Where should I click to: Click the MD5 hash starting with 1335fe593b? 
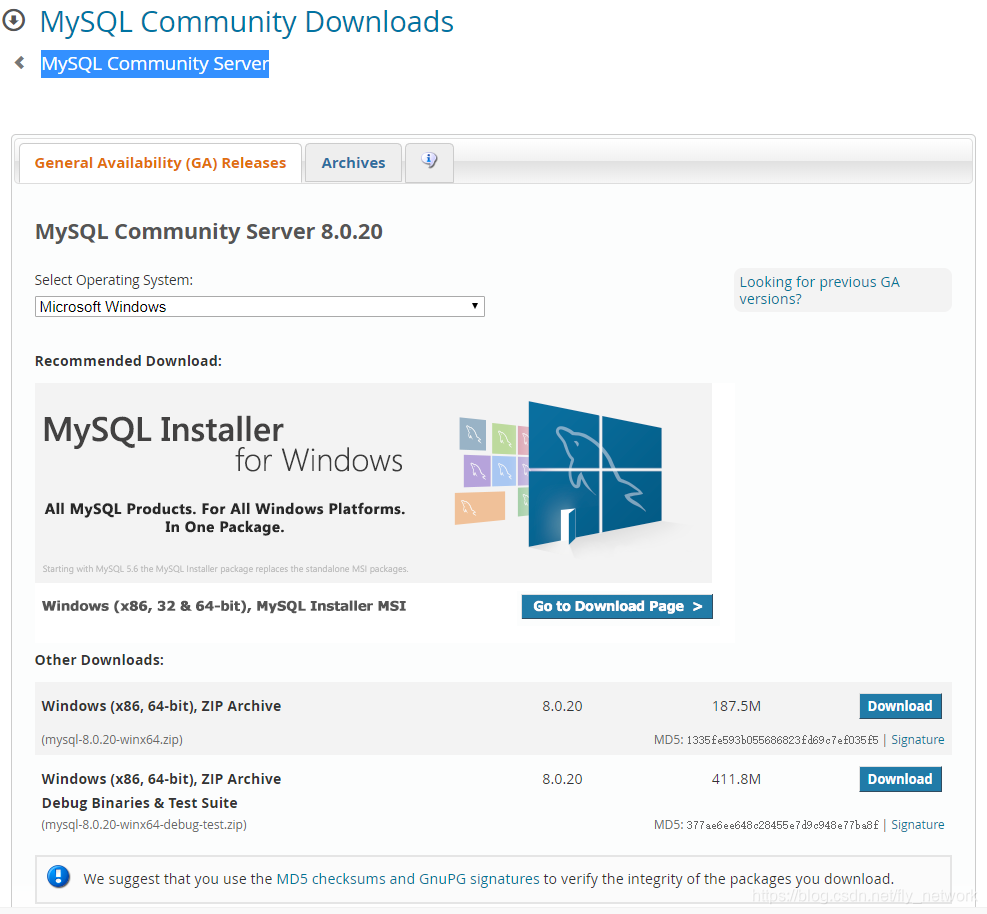[782, 740]
